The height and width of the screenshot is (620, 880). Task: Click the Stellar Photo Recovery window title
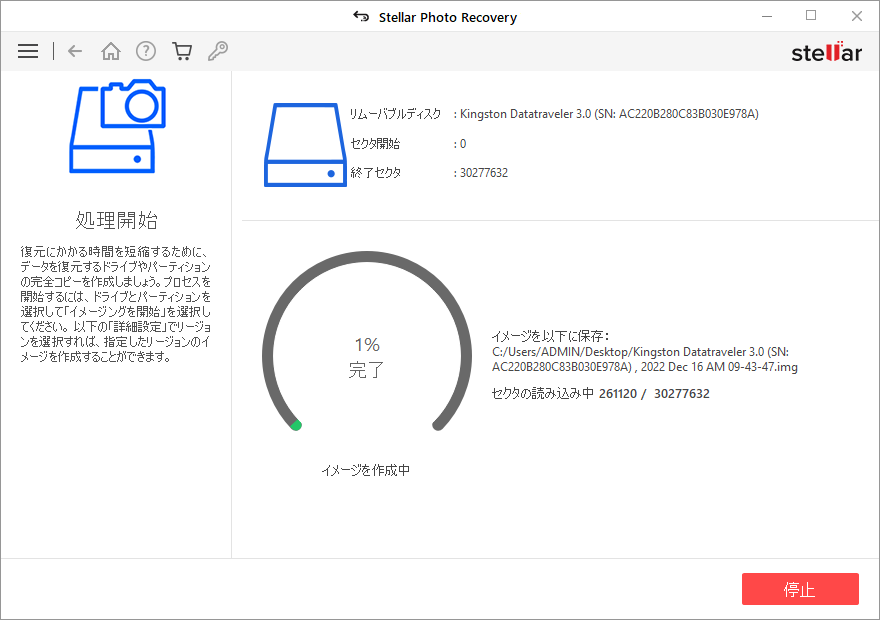[448, 17]
